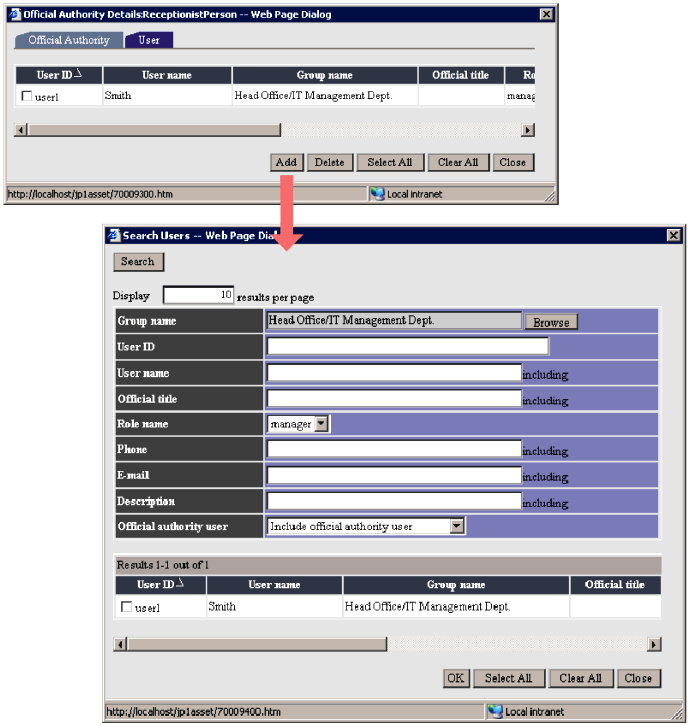Open the Role name dropdown showing manager
Screen dimensions: 688x725
point(321,424)
